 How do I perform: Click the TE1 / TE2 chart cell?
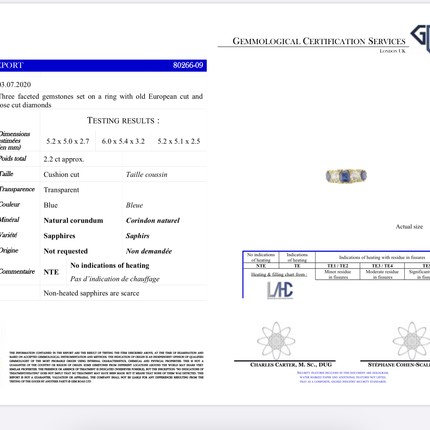338,266
